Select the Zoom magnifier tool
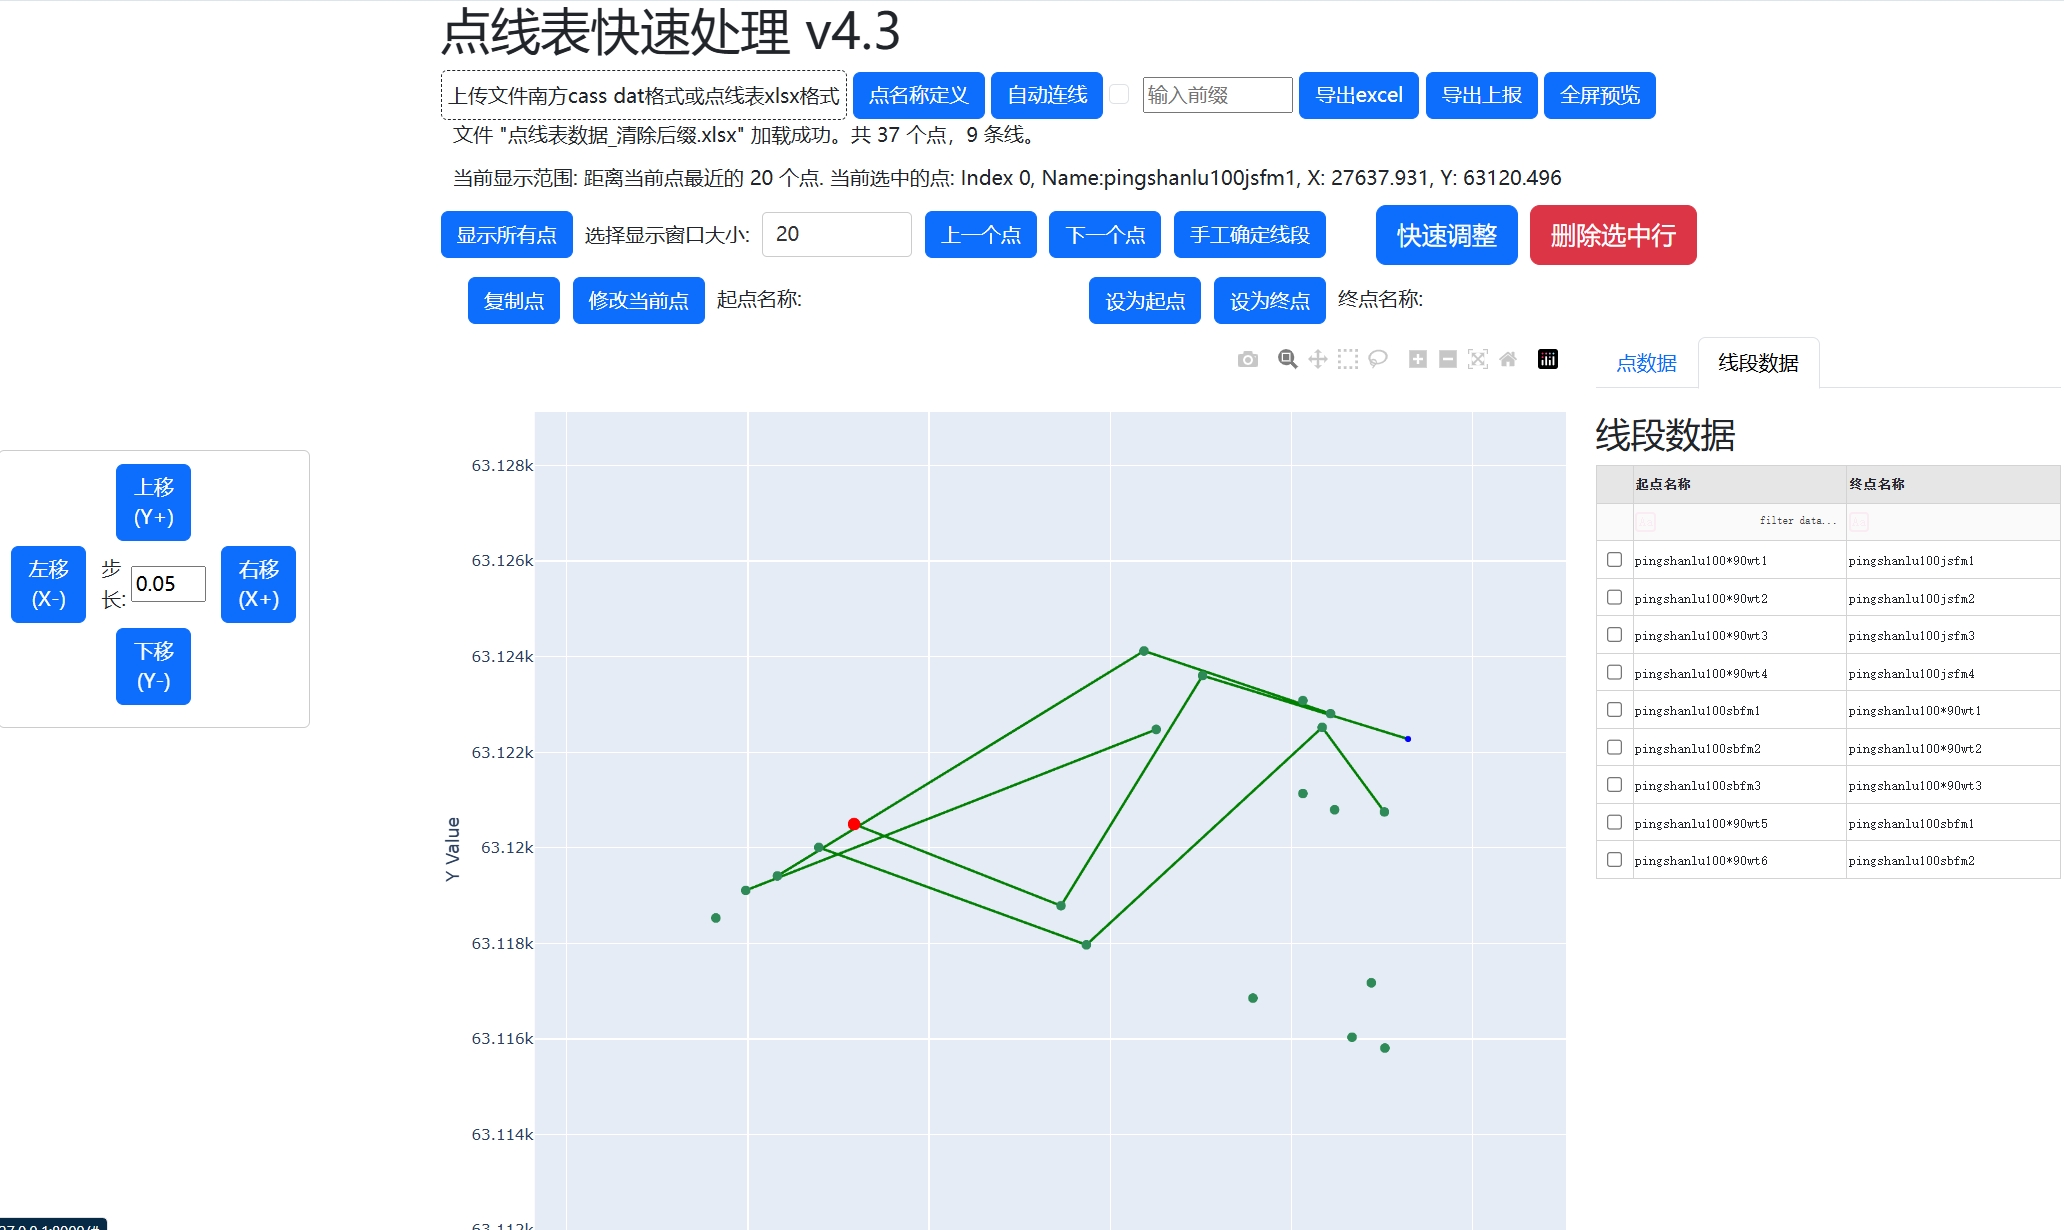Image resolution: width=2064 pixels, height=1230 pixels. (x=1287, y=360)
